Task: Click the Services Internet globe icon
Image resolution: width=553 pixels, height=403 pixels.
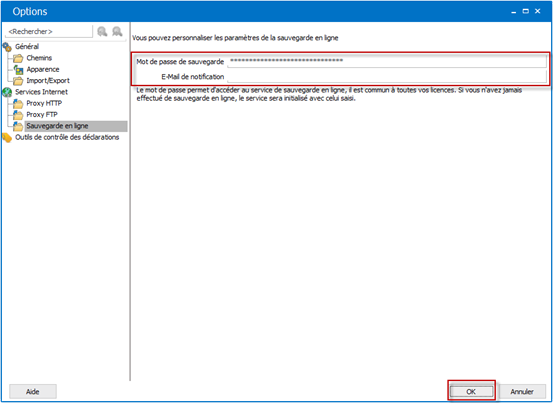Action: pyautogui.click(x=7, y=92)
